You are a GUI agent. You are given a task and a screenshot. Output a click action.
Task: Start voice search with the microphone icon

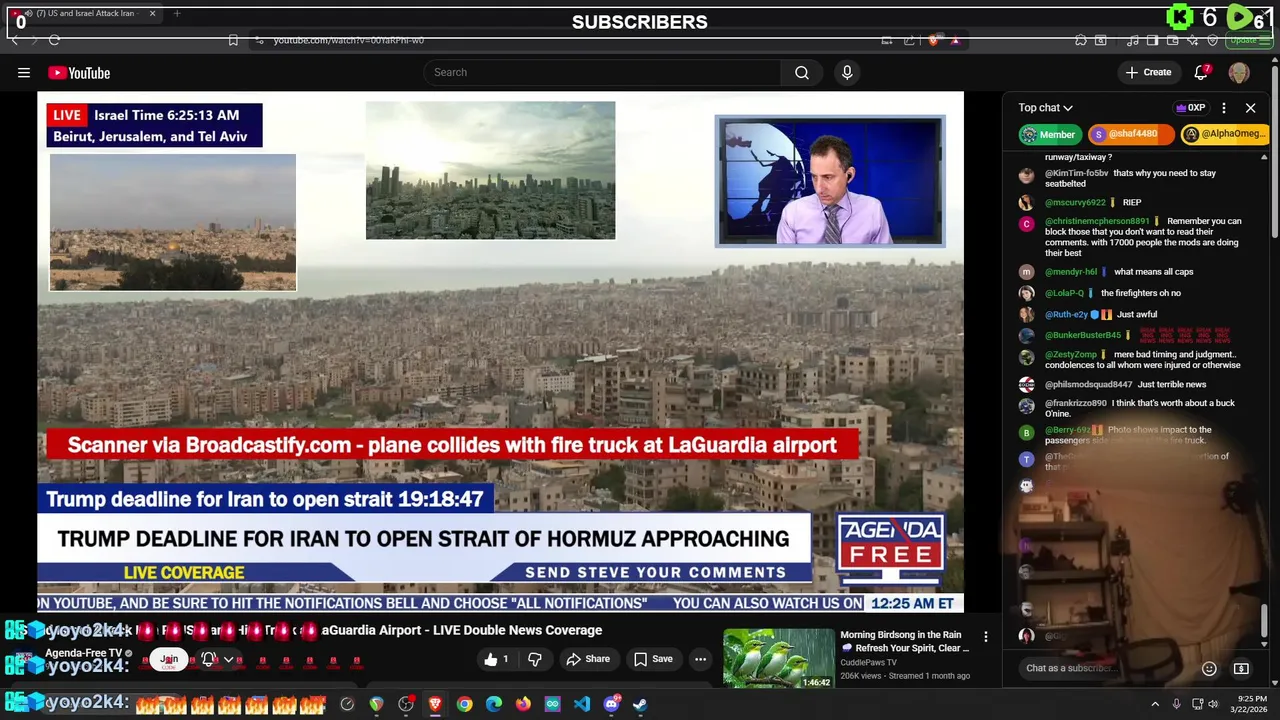(x=847, y=72)
